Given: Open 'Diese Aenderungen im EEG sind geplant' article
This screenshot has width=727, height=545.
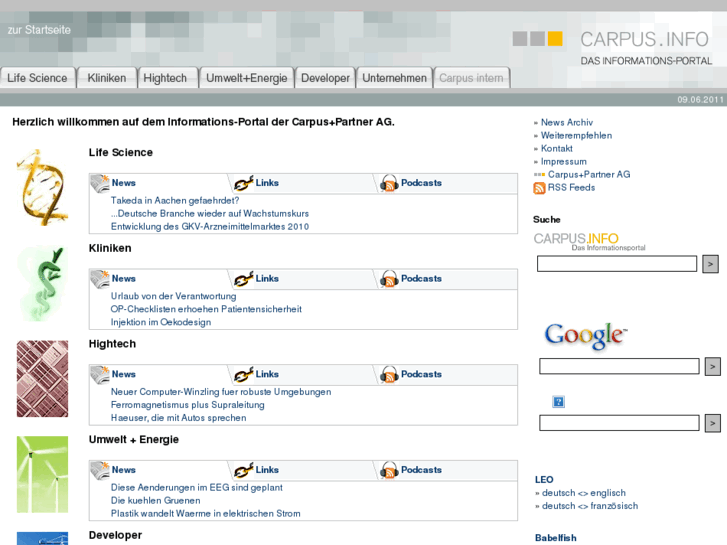Looking at the screenshot, I should (x=197, y=487).
